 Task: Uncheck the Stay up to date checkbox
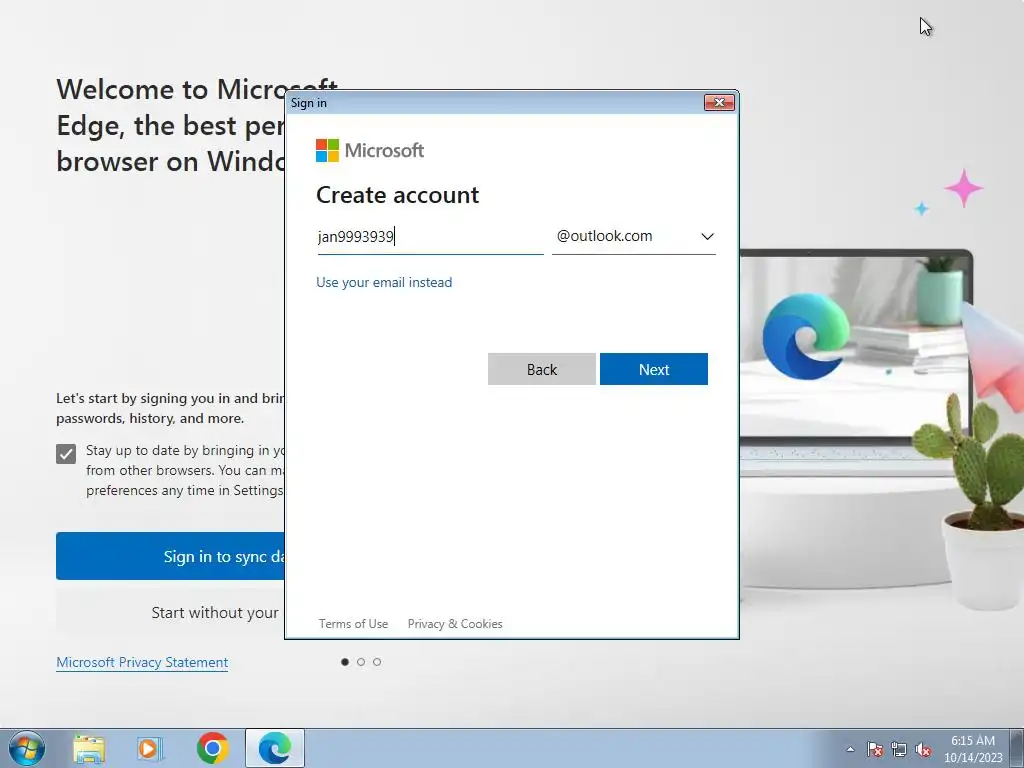[x=66, y=453]
